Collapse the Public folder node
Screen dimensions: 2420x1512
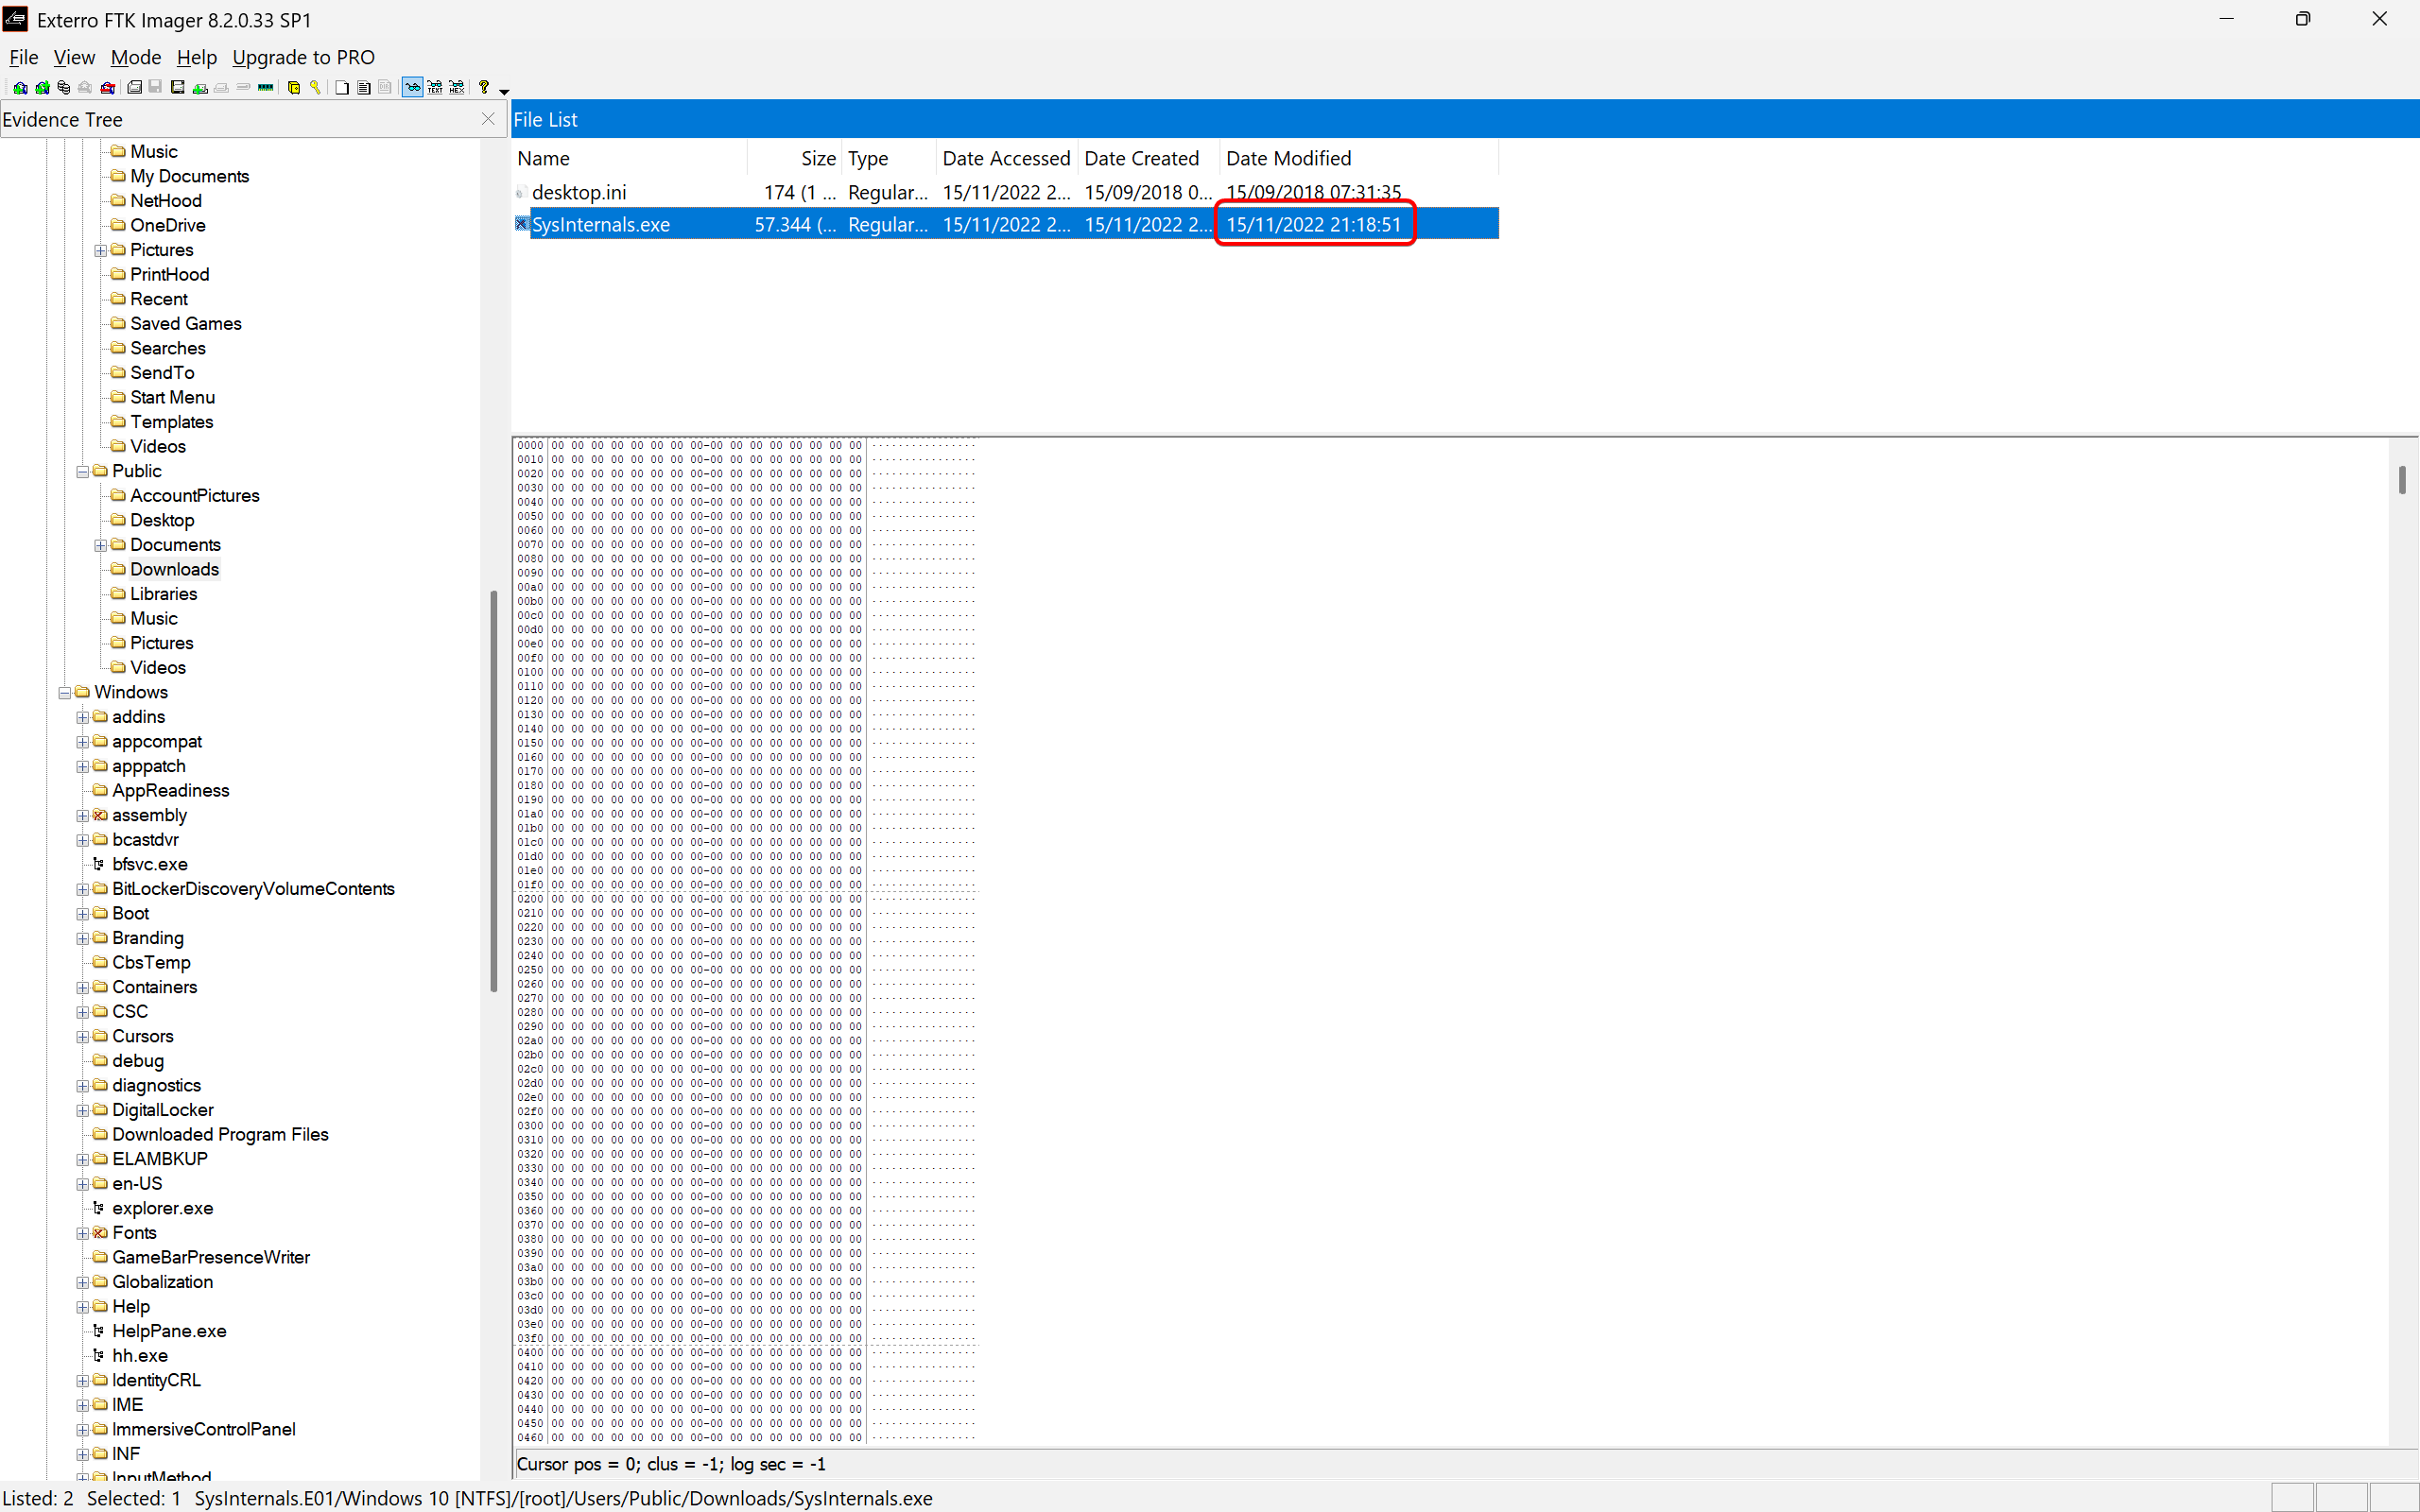(x=82, y=471)
